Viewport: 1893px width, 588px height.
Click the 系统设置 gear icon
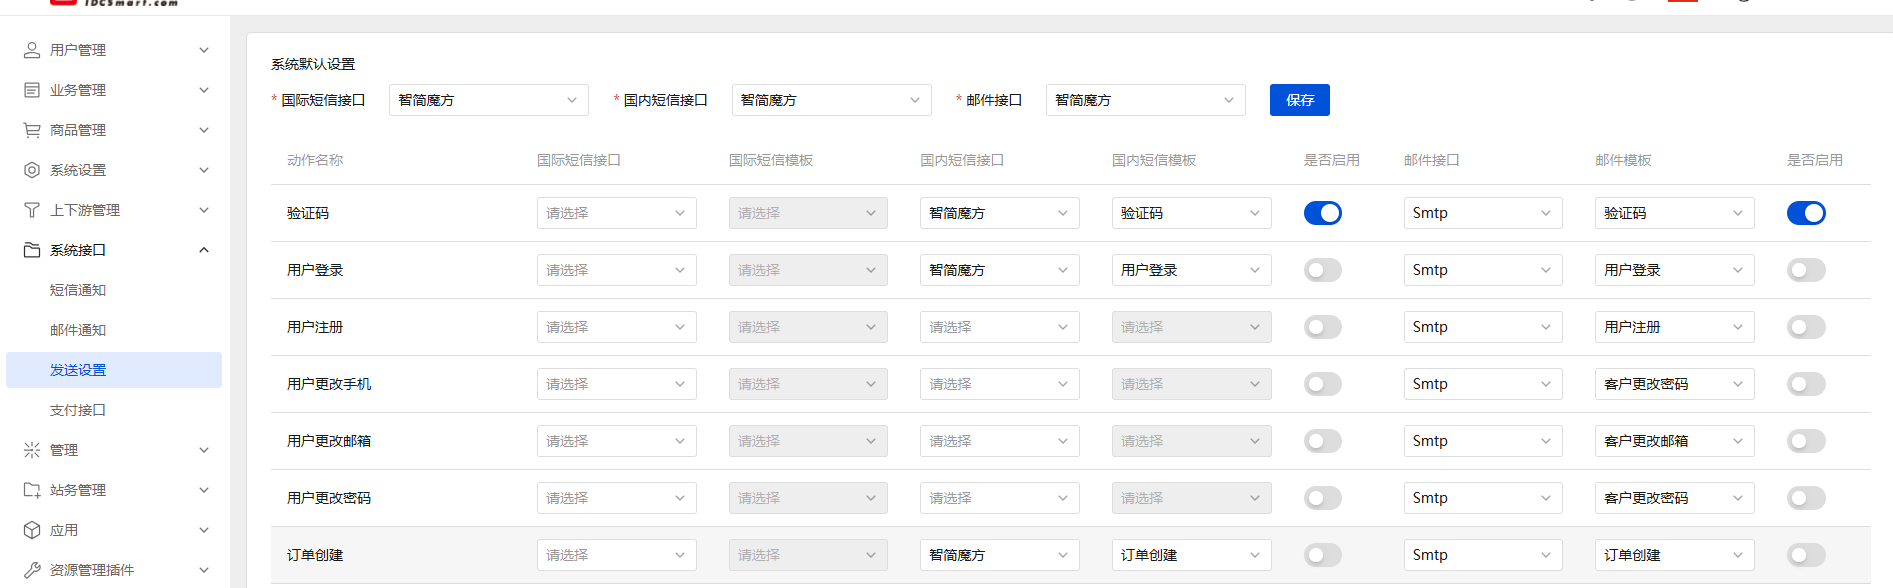pos(32,170)
